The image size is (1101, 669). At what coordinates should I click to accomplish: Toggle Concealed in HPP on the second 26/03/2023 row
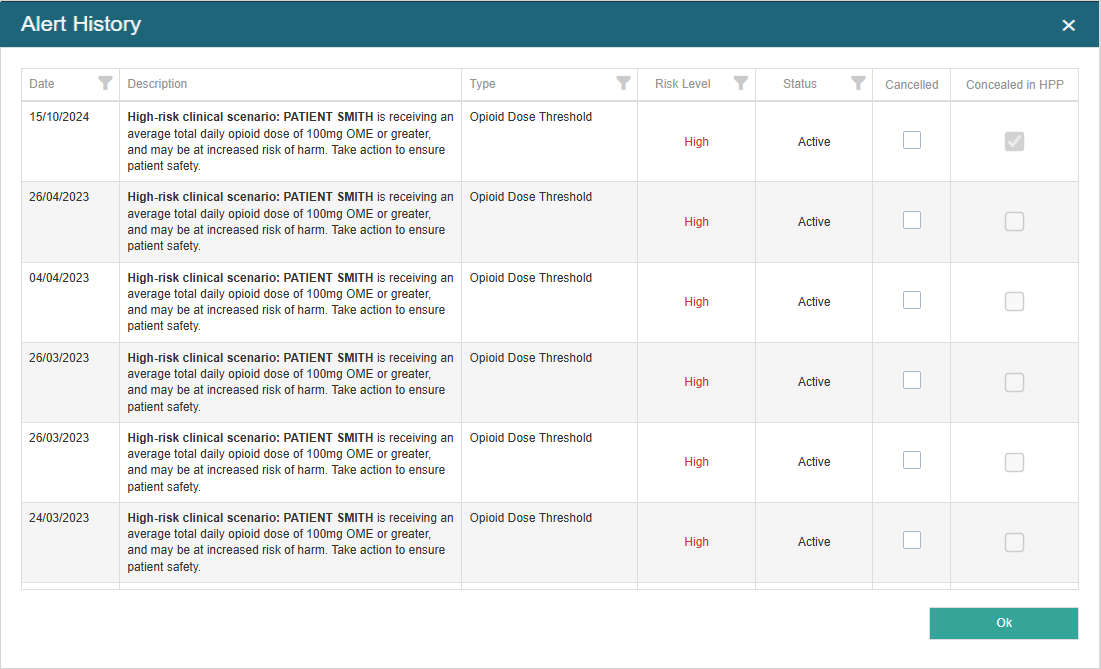pyautogui.click(x=1014, y=461)
